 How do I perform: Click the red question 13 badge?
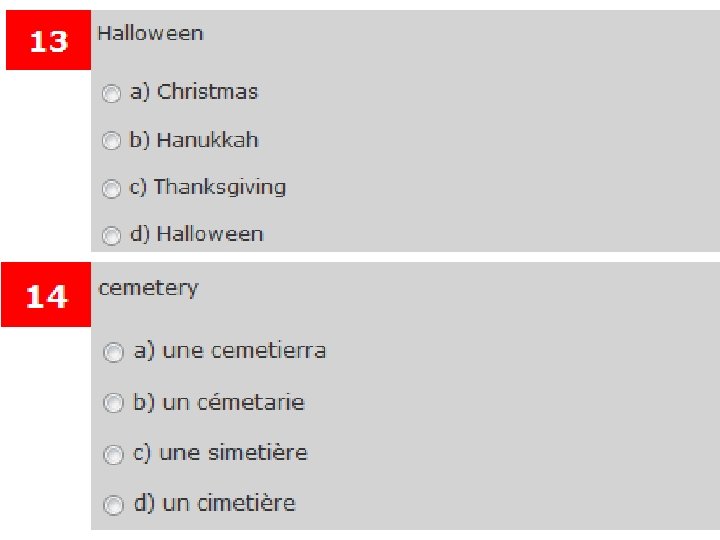point(48,42)
